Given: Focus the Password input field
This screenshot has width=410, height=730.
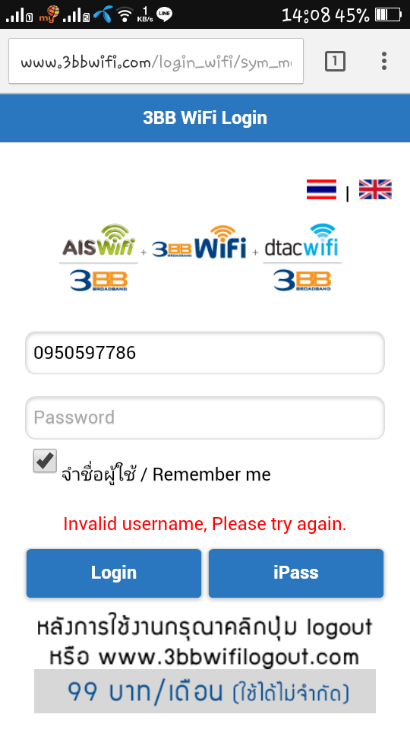Looking at the screenshot, I should point(205,418).
